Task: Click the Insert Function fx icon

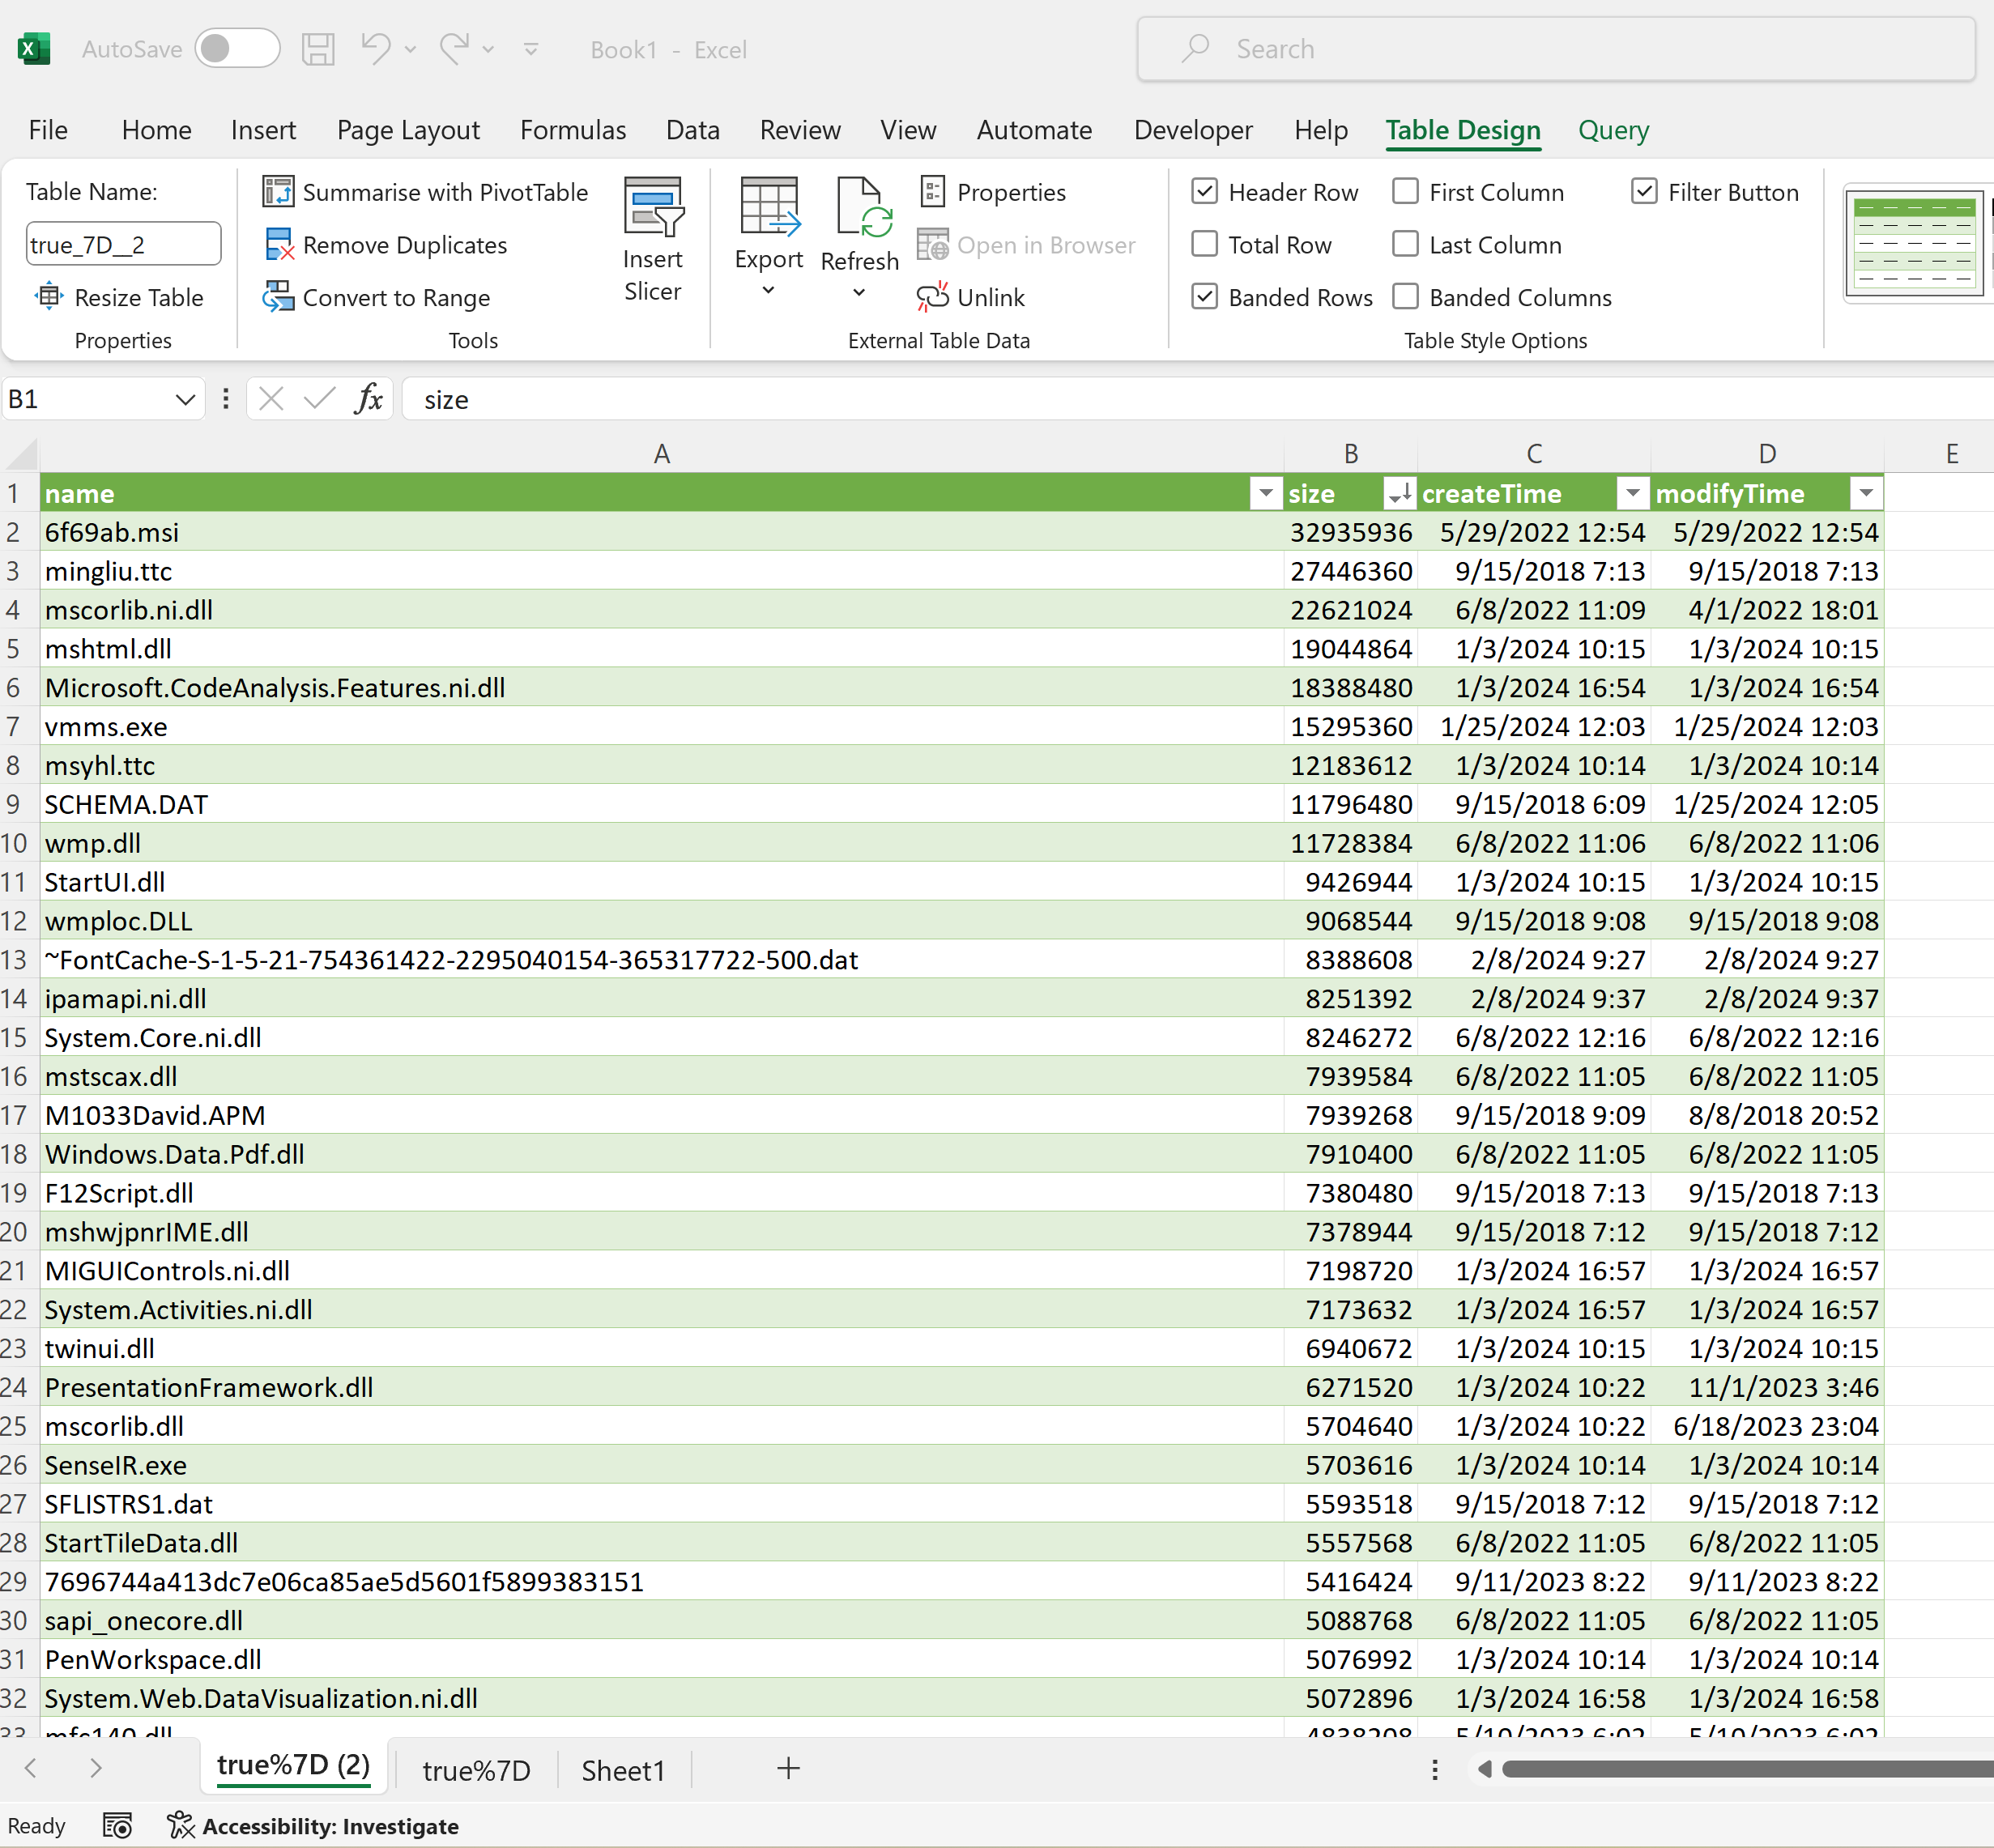Action: click(369, 399)
